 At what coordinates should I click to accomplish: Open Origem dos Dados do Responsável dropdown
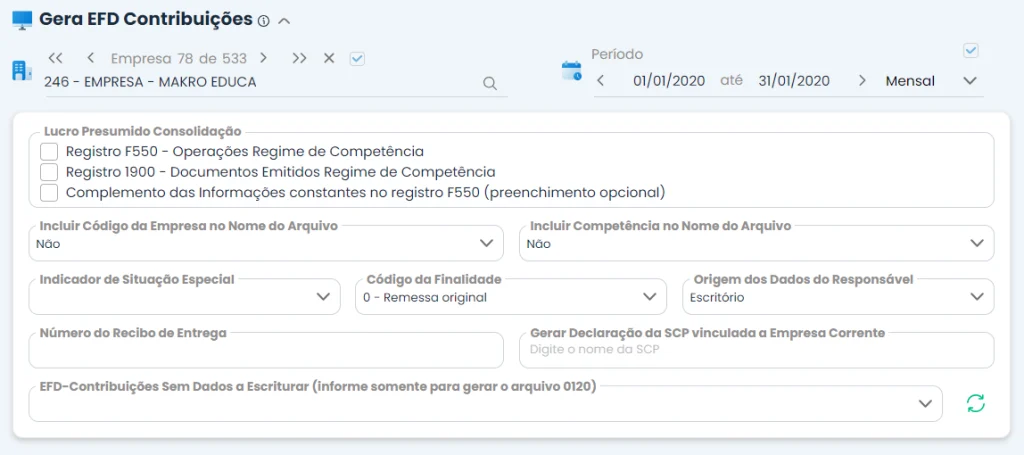point(838,296)
